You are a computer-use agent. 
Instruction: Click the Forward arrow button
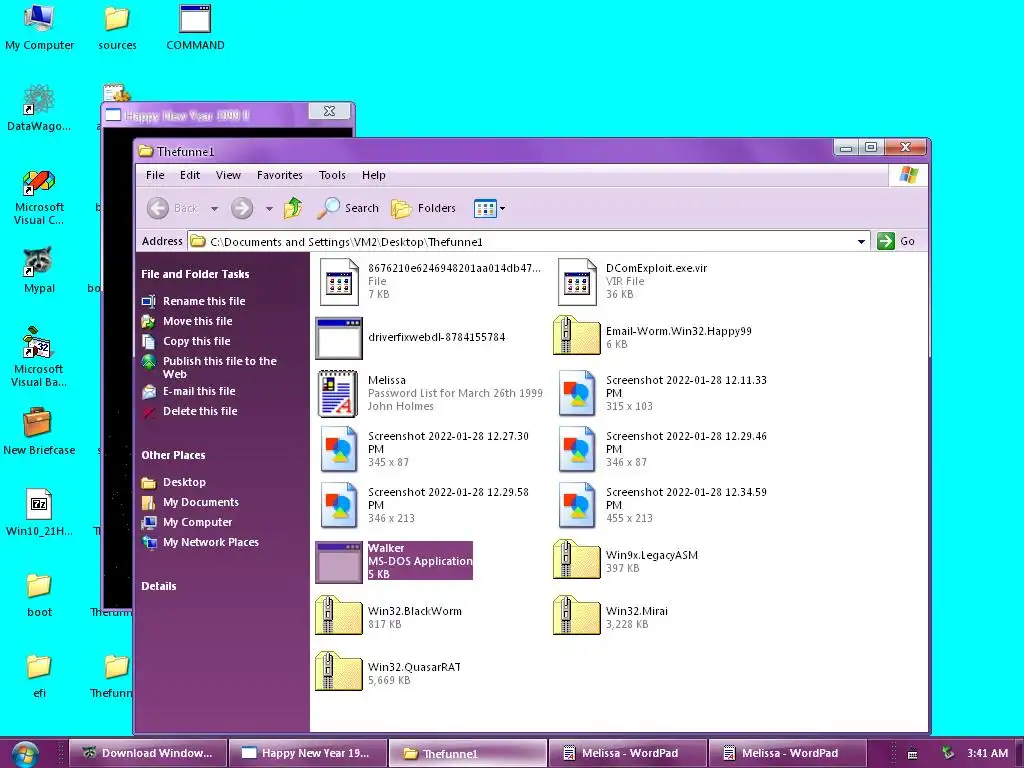(242, 208)
